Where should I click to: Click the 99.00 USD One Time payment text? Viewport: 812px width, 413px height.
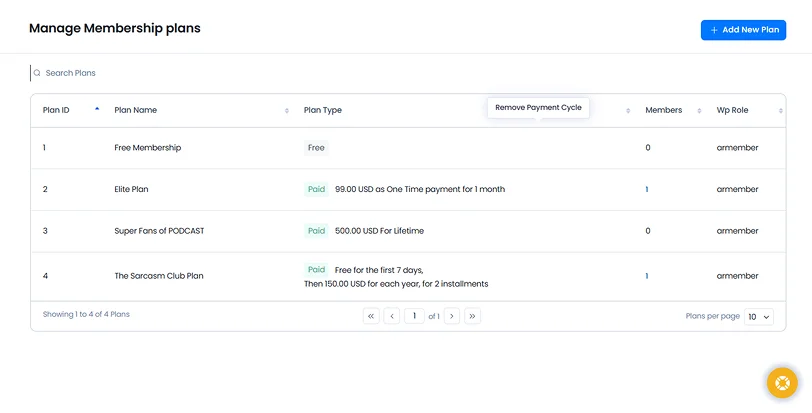(x=420, y=189)
